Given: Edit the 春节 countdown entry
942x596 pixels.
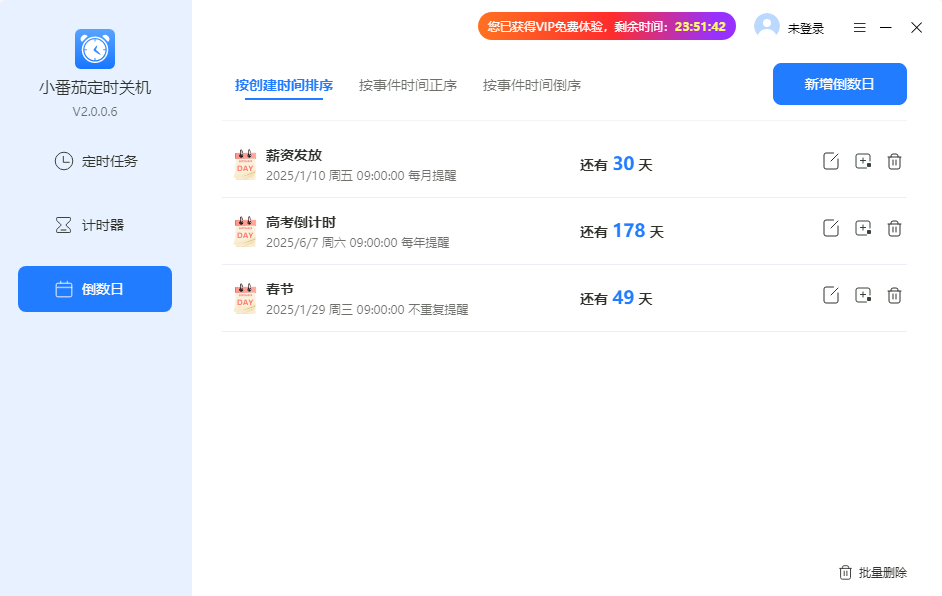Looking at the screenshot, I should point(830,295).
